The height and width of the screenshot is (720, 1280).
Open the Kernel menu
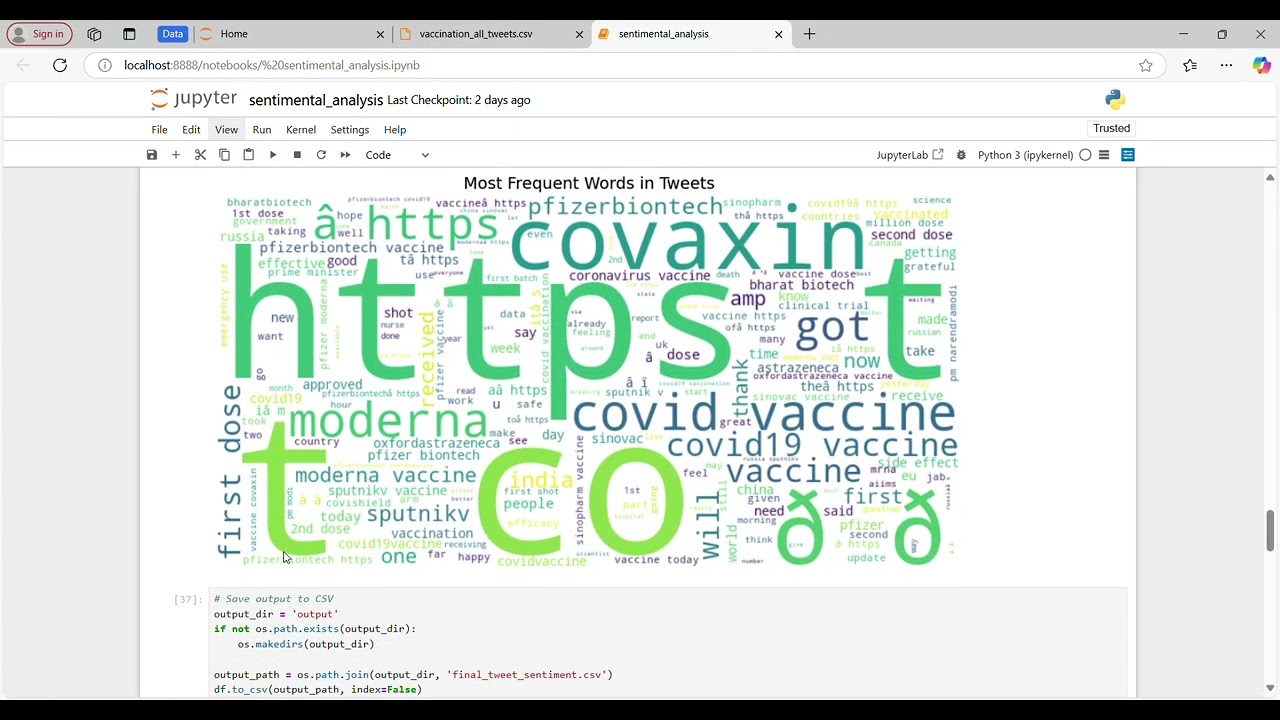(301, 130)
